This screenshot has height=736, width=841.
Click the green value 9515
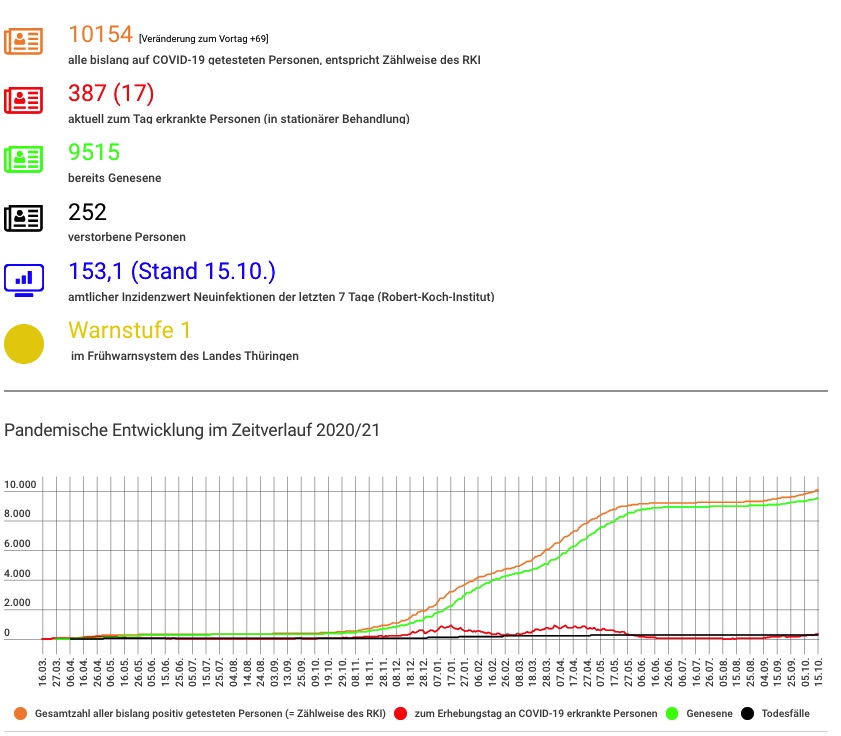(94, 152)
